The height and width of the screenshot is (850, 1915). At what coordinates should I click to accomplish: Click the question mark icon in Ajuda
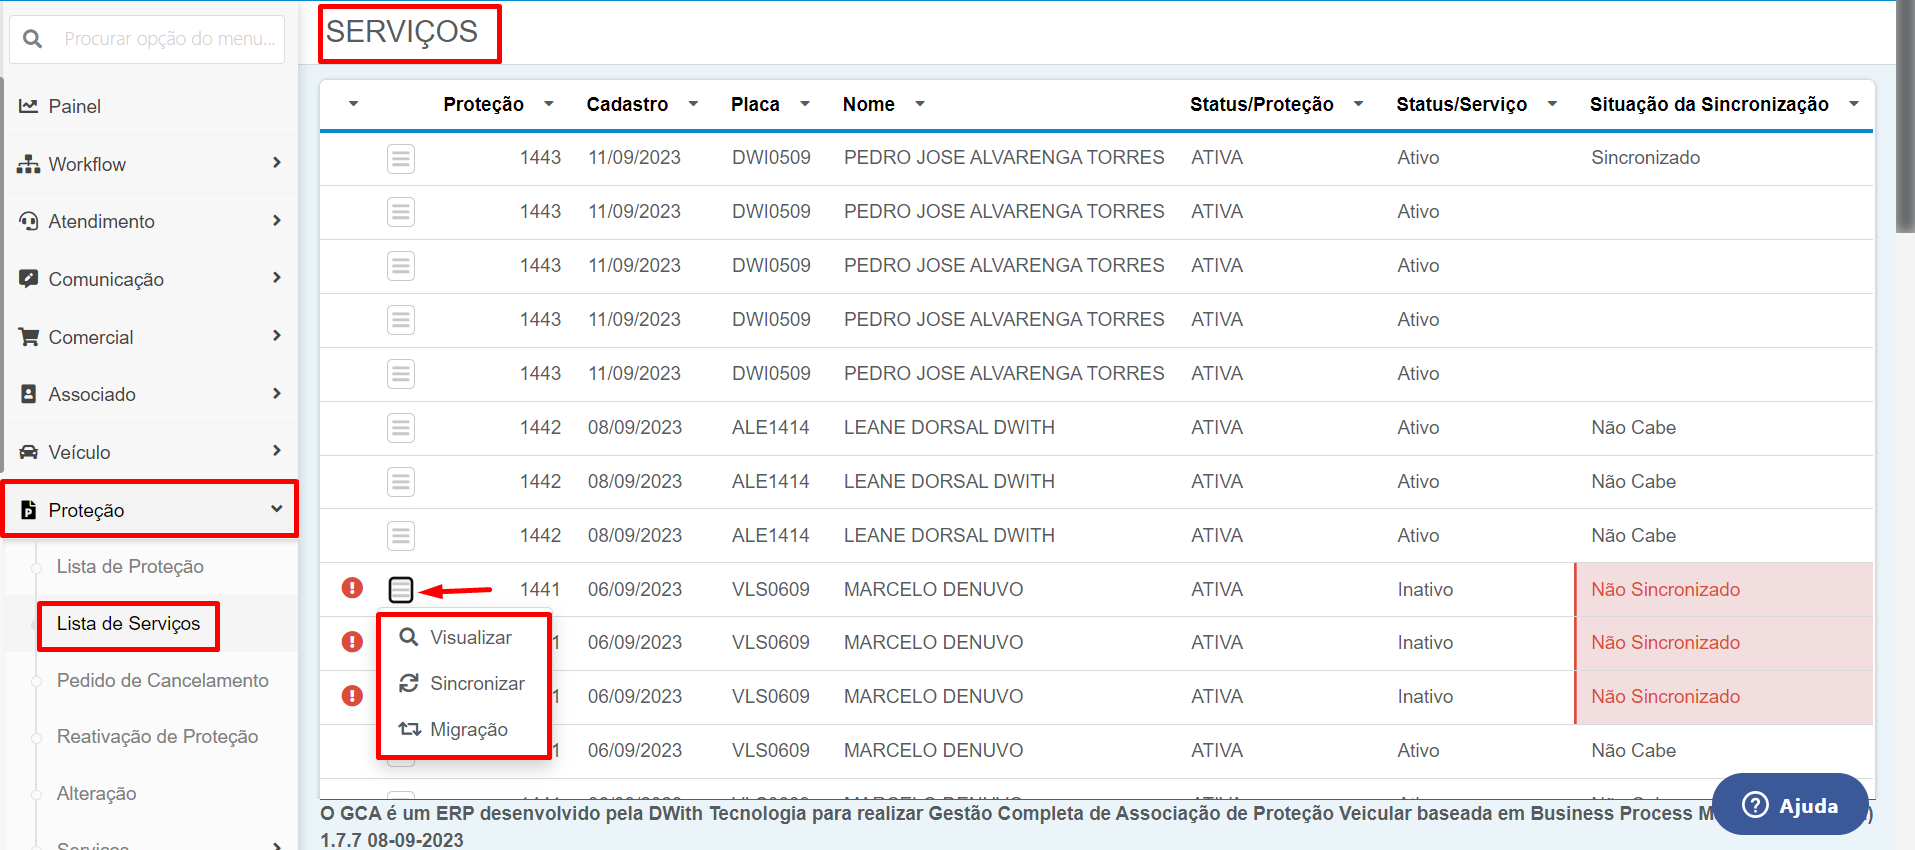[x=1755, y=805]
